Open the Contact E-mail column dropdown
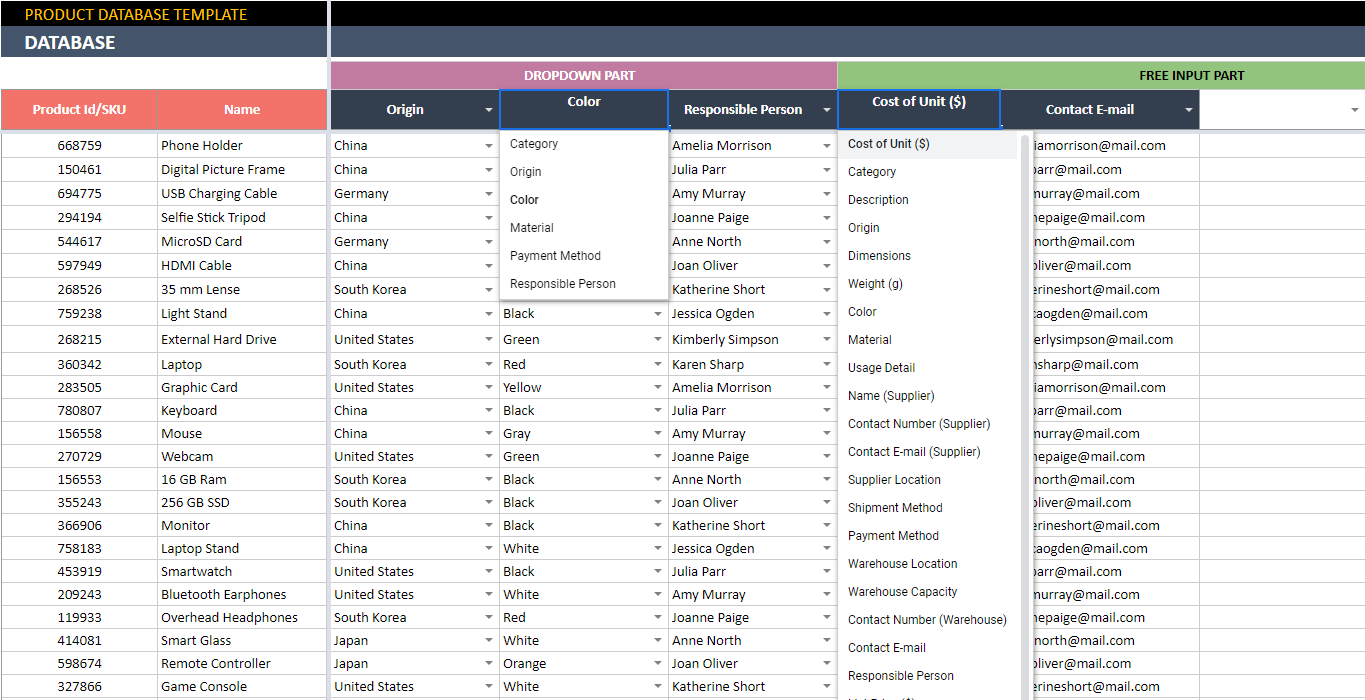The image size is (1365, 700). [1188, 109]
